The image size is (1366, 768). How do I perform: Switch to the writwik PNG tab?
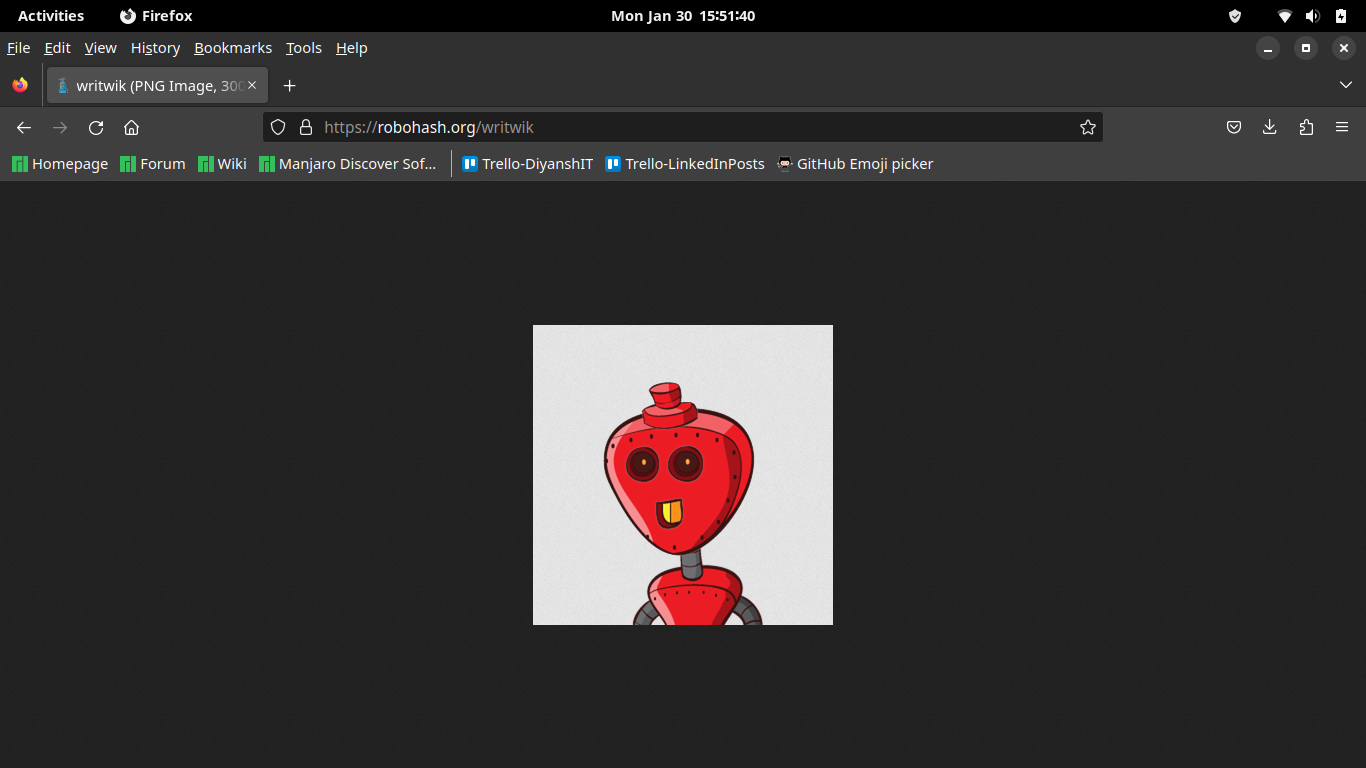point(150,86)
